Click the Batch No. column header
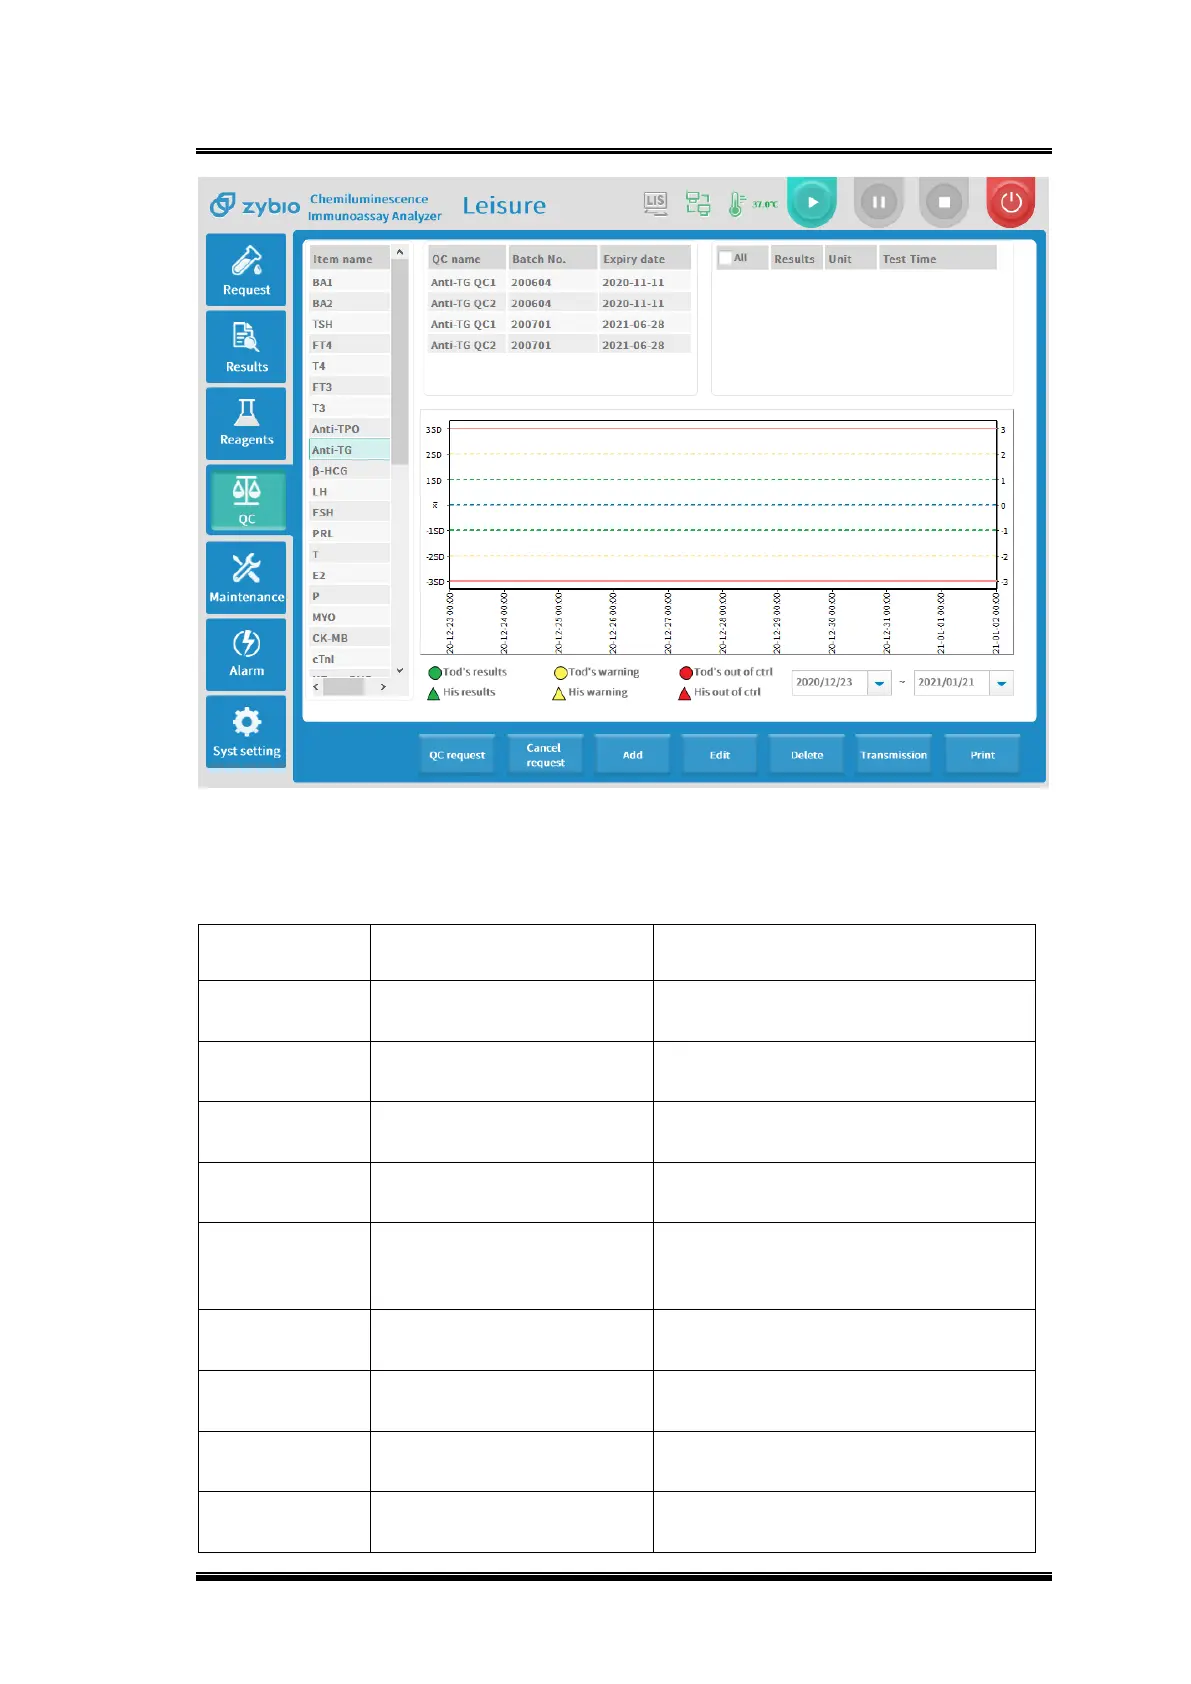 (x=552, y=258)
